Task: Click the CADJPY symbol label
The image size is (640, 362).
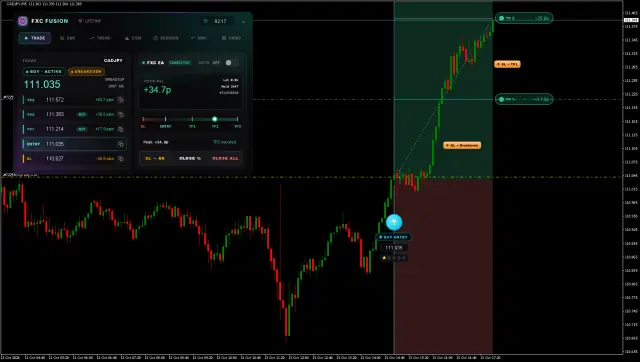Action: (x=113, y=60)
